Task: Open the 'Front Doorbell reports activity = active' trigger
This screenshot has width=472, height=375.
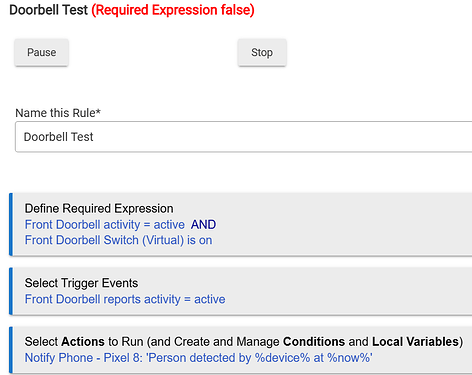Action: pyautogui.click(x=125, y=299)
